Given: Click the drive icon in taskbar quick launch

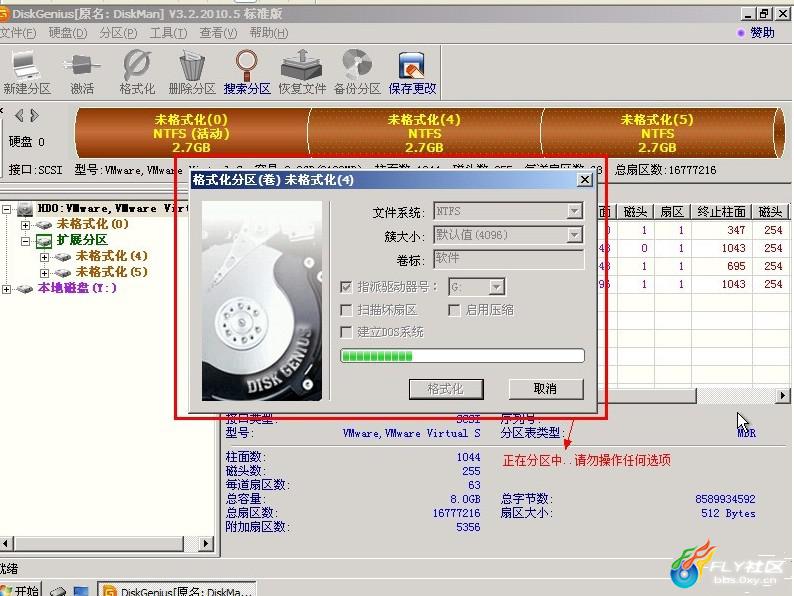Looking at the screenshot, I should coord(58,591).
